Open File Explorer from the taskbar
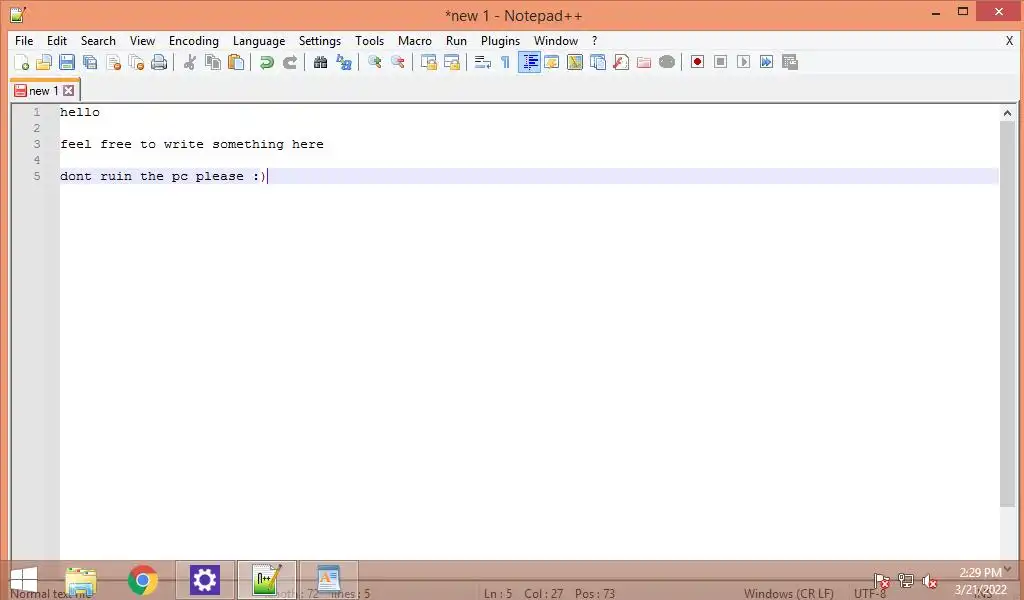 point(81,580)
